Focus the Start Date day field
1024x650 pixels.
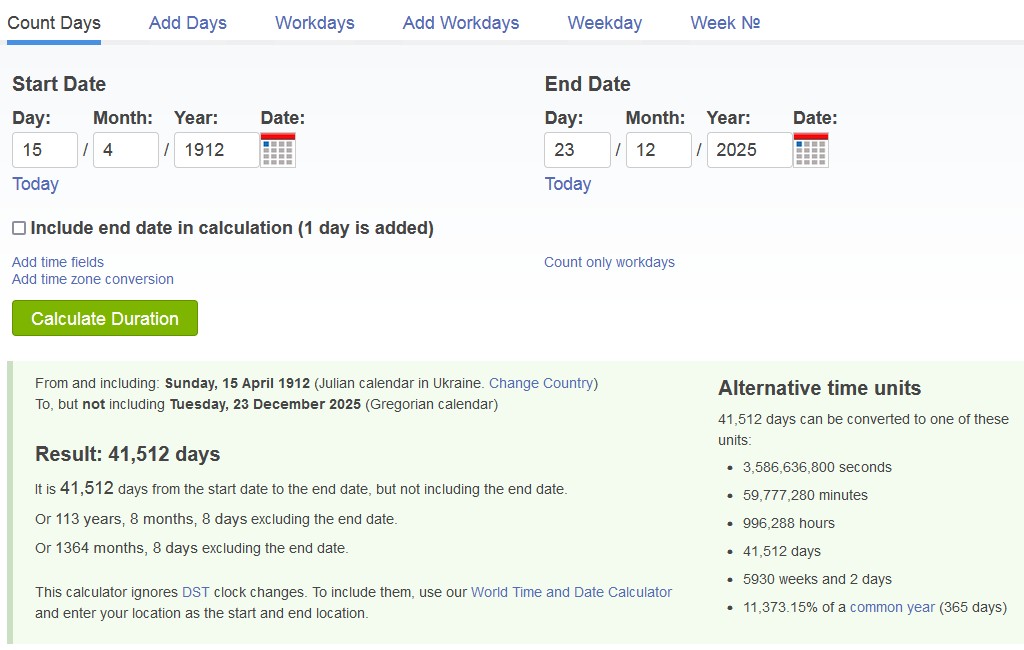[x=45, y=150]
